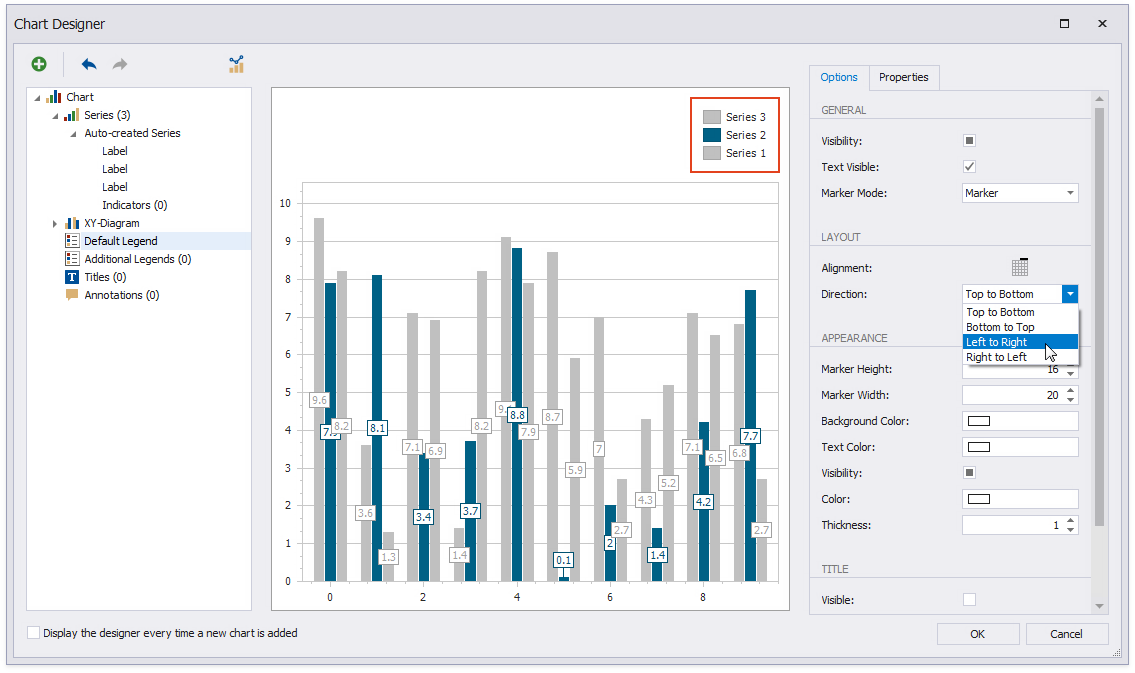Toggle the General Visibility checkbox

click(969, 141)
